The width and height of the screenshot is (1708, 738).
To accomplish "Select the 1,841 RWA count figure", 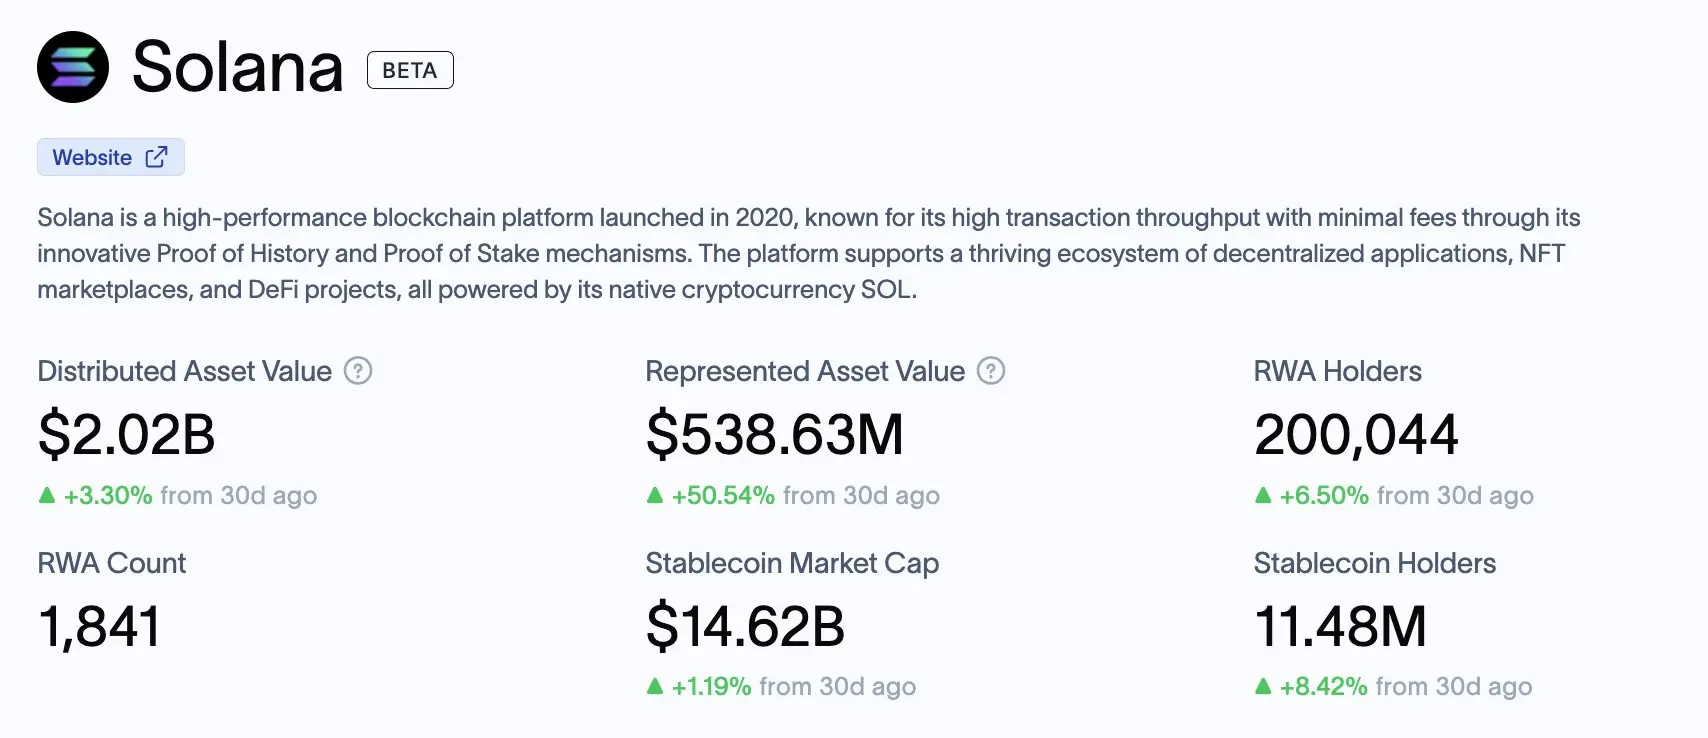I will tap(99, 627).
